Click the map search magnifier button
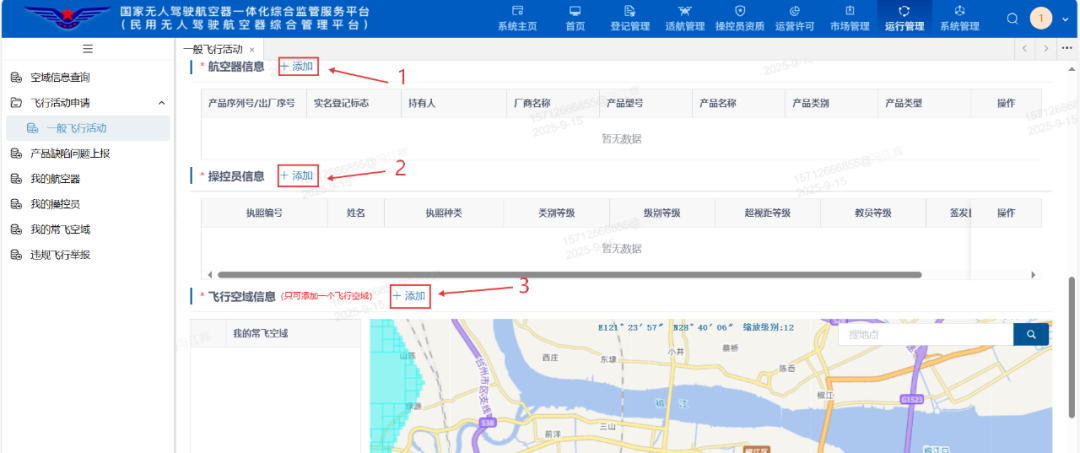This screenshot has height=453, width=1080. coord(1031,335)
